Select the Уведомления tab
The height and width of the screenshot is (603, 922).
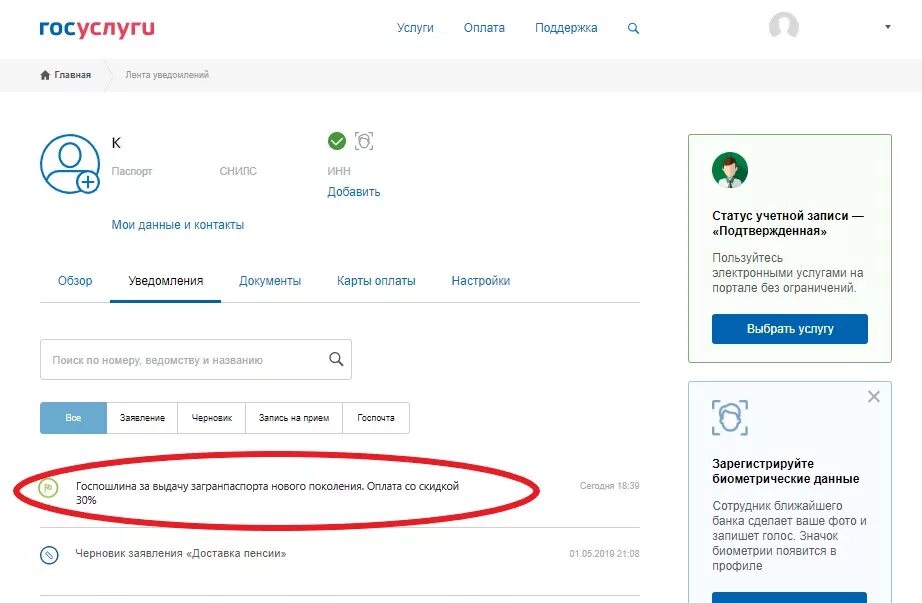pyautogui.click(x=166, y=281)
